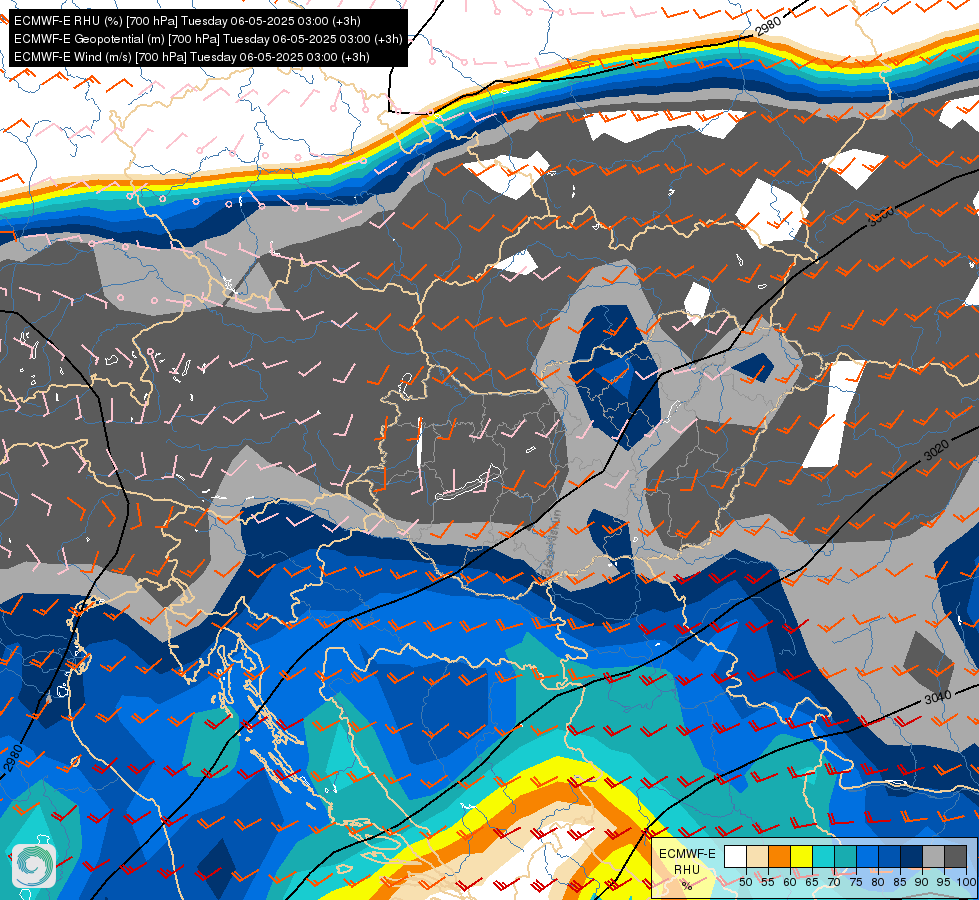This screenshot has width=979, height=900.
Task: Click the 2980 contour label near top edge
Action: point(768,26)
